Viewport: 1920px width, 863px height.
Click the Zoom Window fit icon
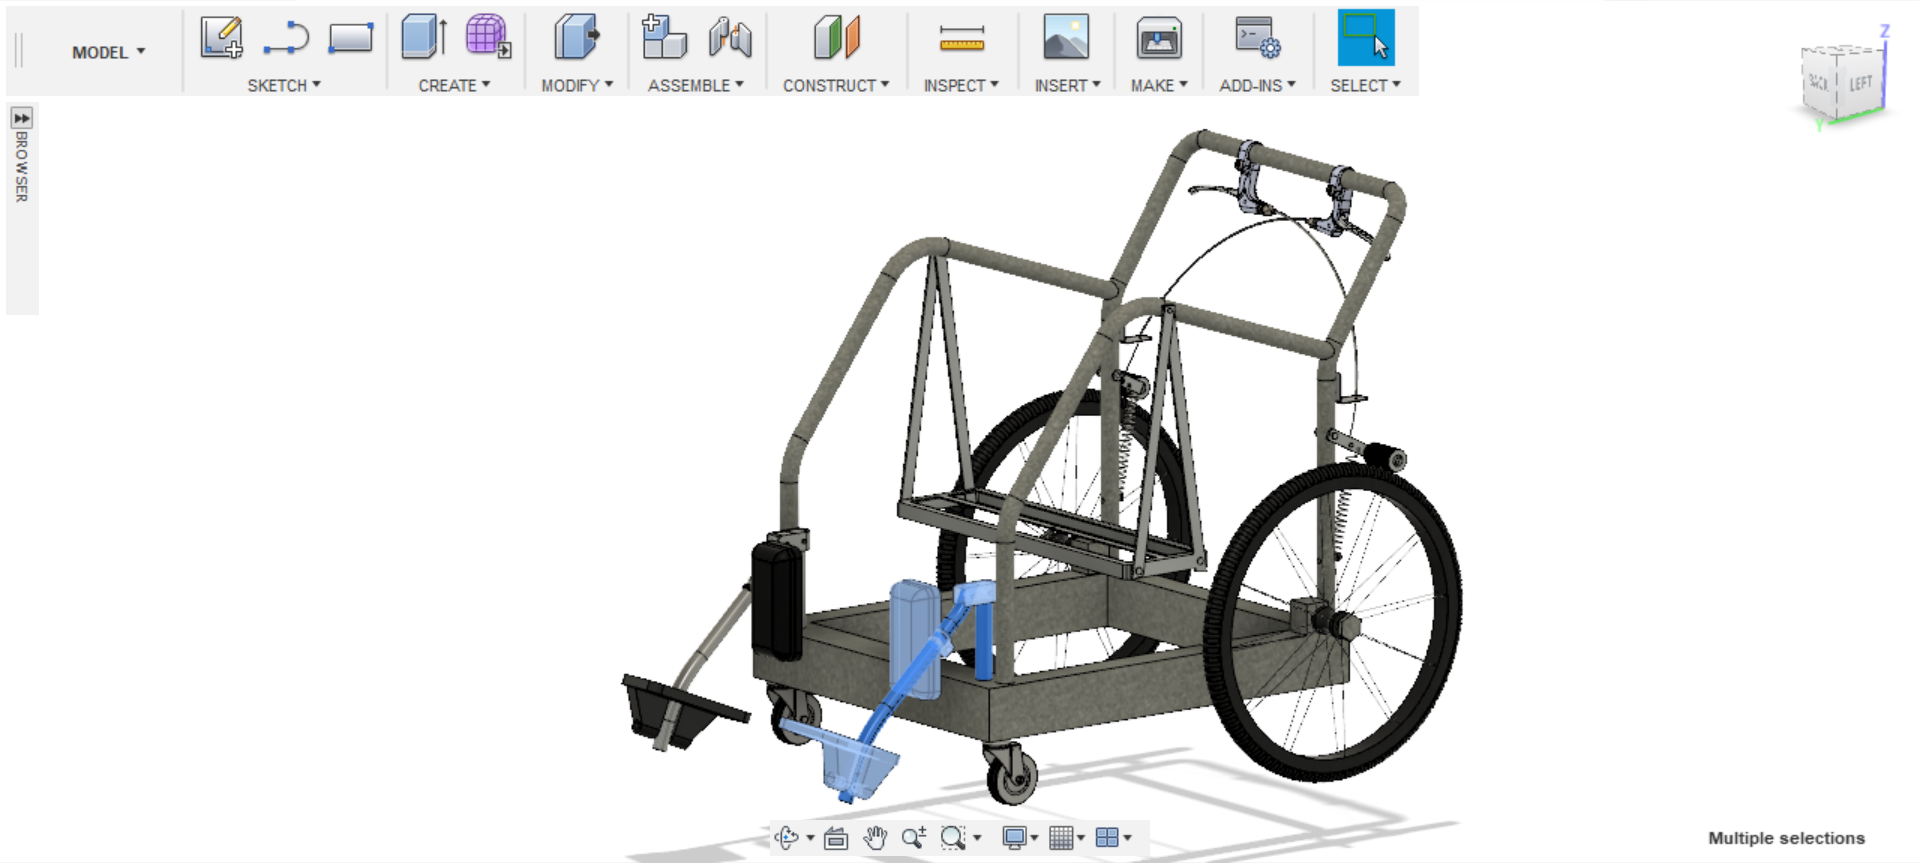click(954, 838)
